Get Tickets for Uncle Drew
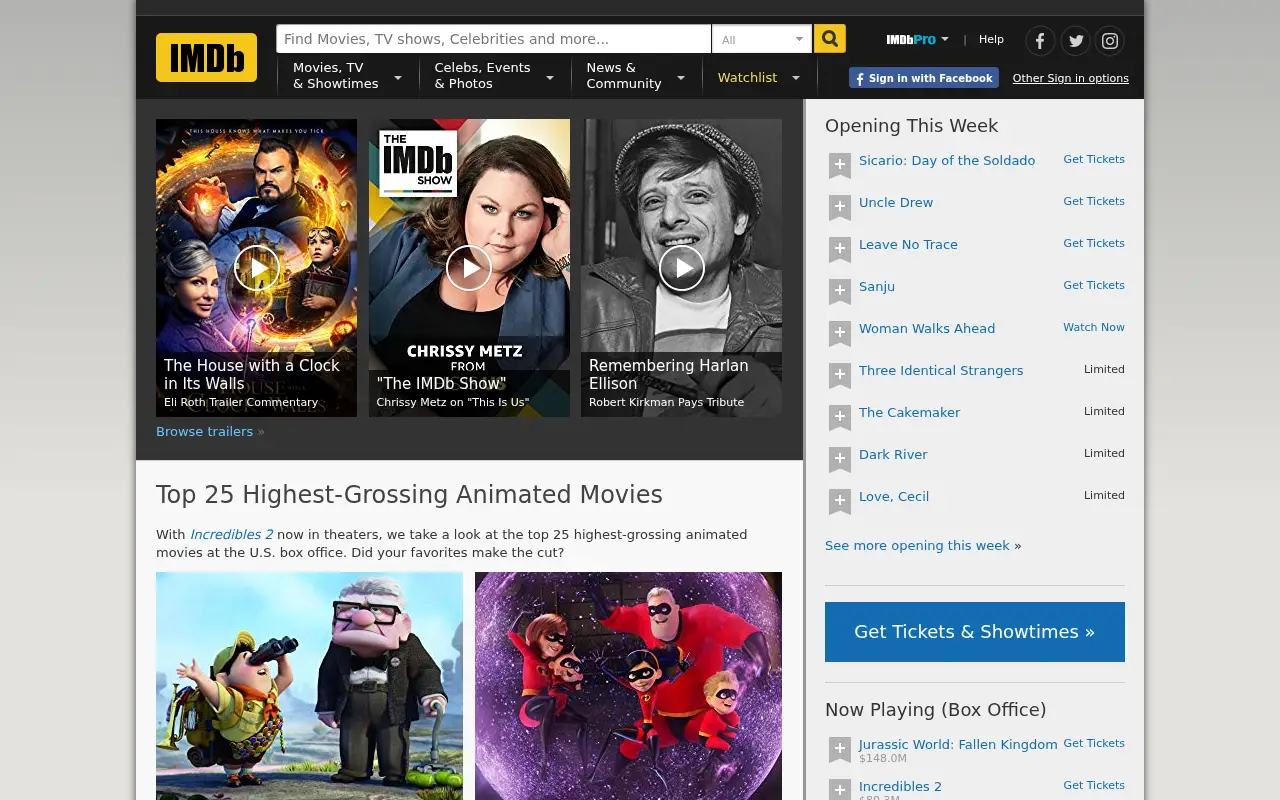This screenshot has height=800, width=1280. [1094, 201]
